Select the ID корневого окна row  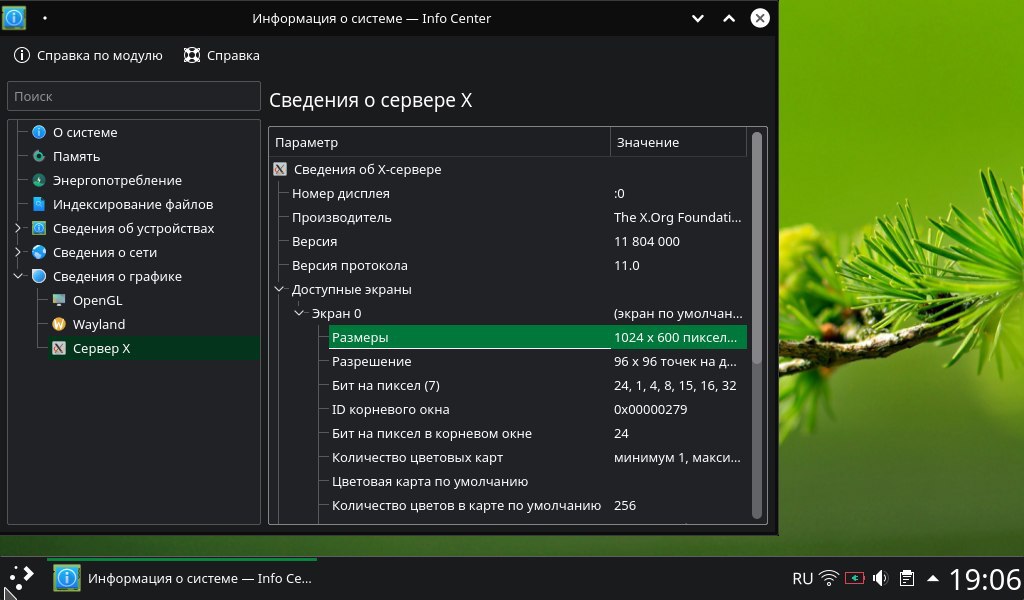pyautogui.click(x=538, y=410)
